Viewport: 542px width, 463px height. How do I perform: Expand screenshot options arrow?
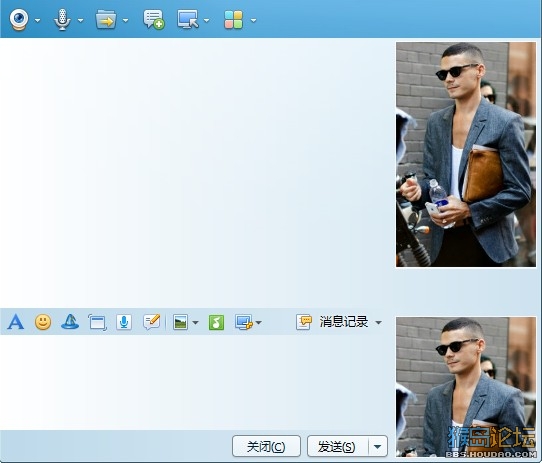pyautogui.click(x=259, y=323)
